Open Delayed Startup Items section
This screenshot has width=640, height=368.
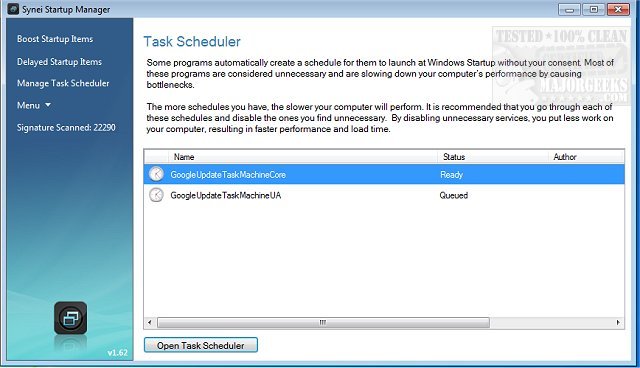tap(59, 62)
